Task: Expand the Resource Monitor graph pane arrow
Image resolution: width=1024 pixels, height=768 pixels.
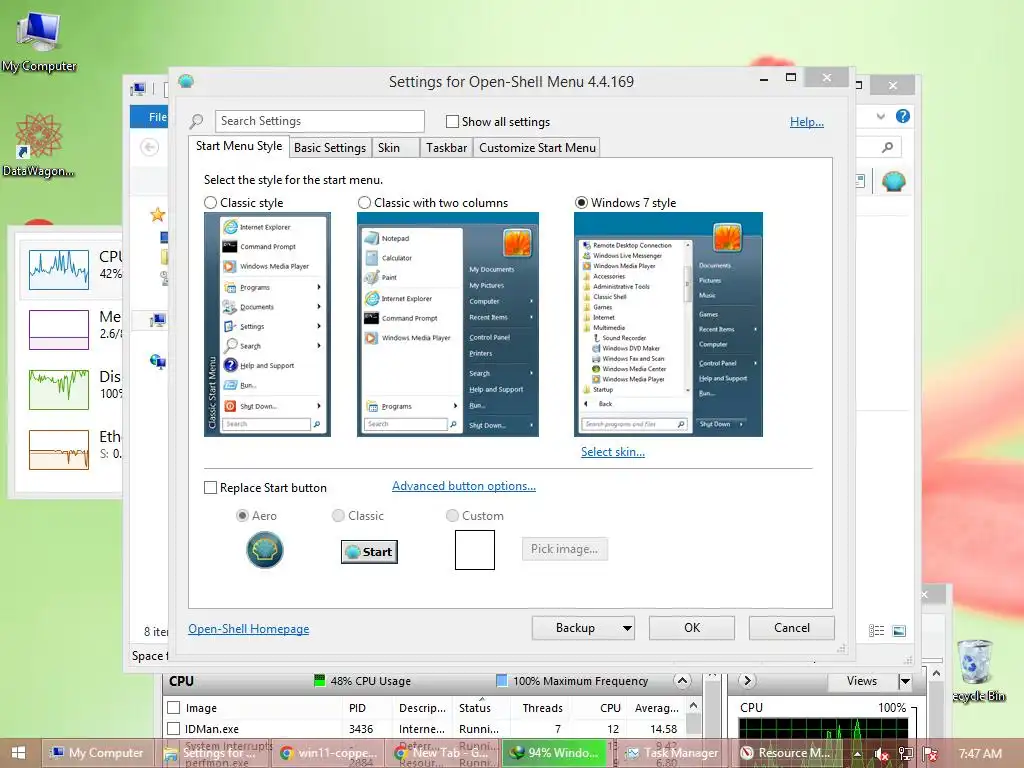Action: (x=748, y=681)
